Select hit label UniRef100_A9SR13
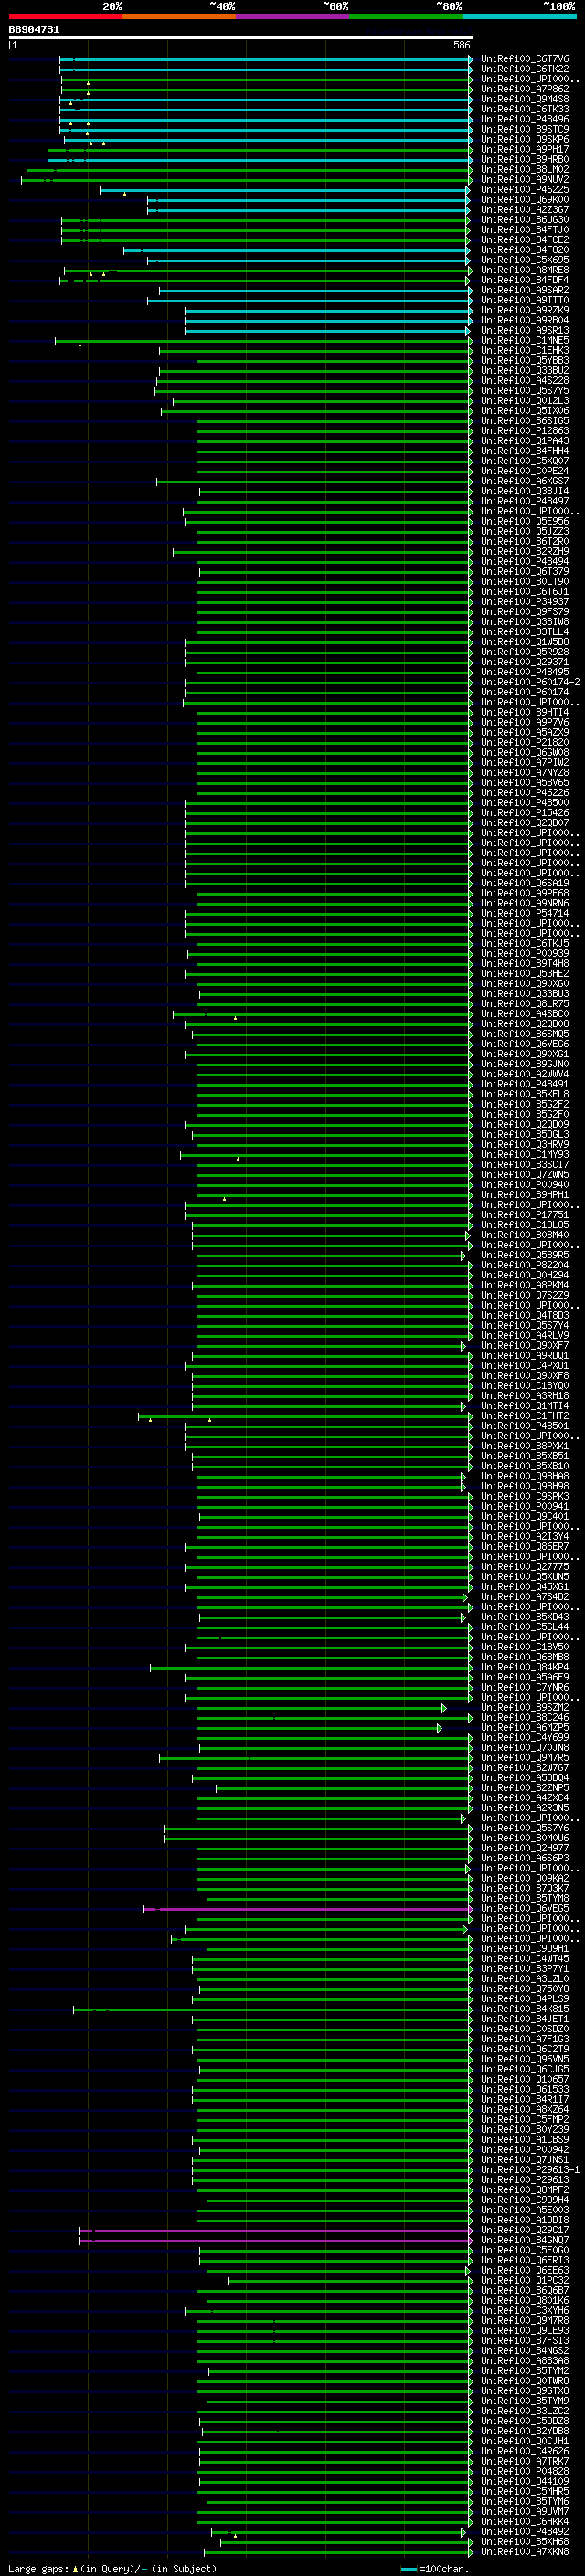 (x=524, y=330)
